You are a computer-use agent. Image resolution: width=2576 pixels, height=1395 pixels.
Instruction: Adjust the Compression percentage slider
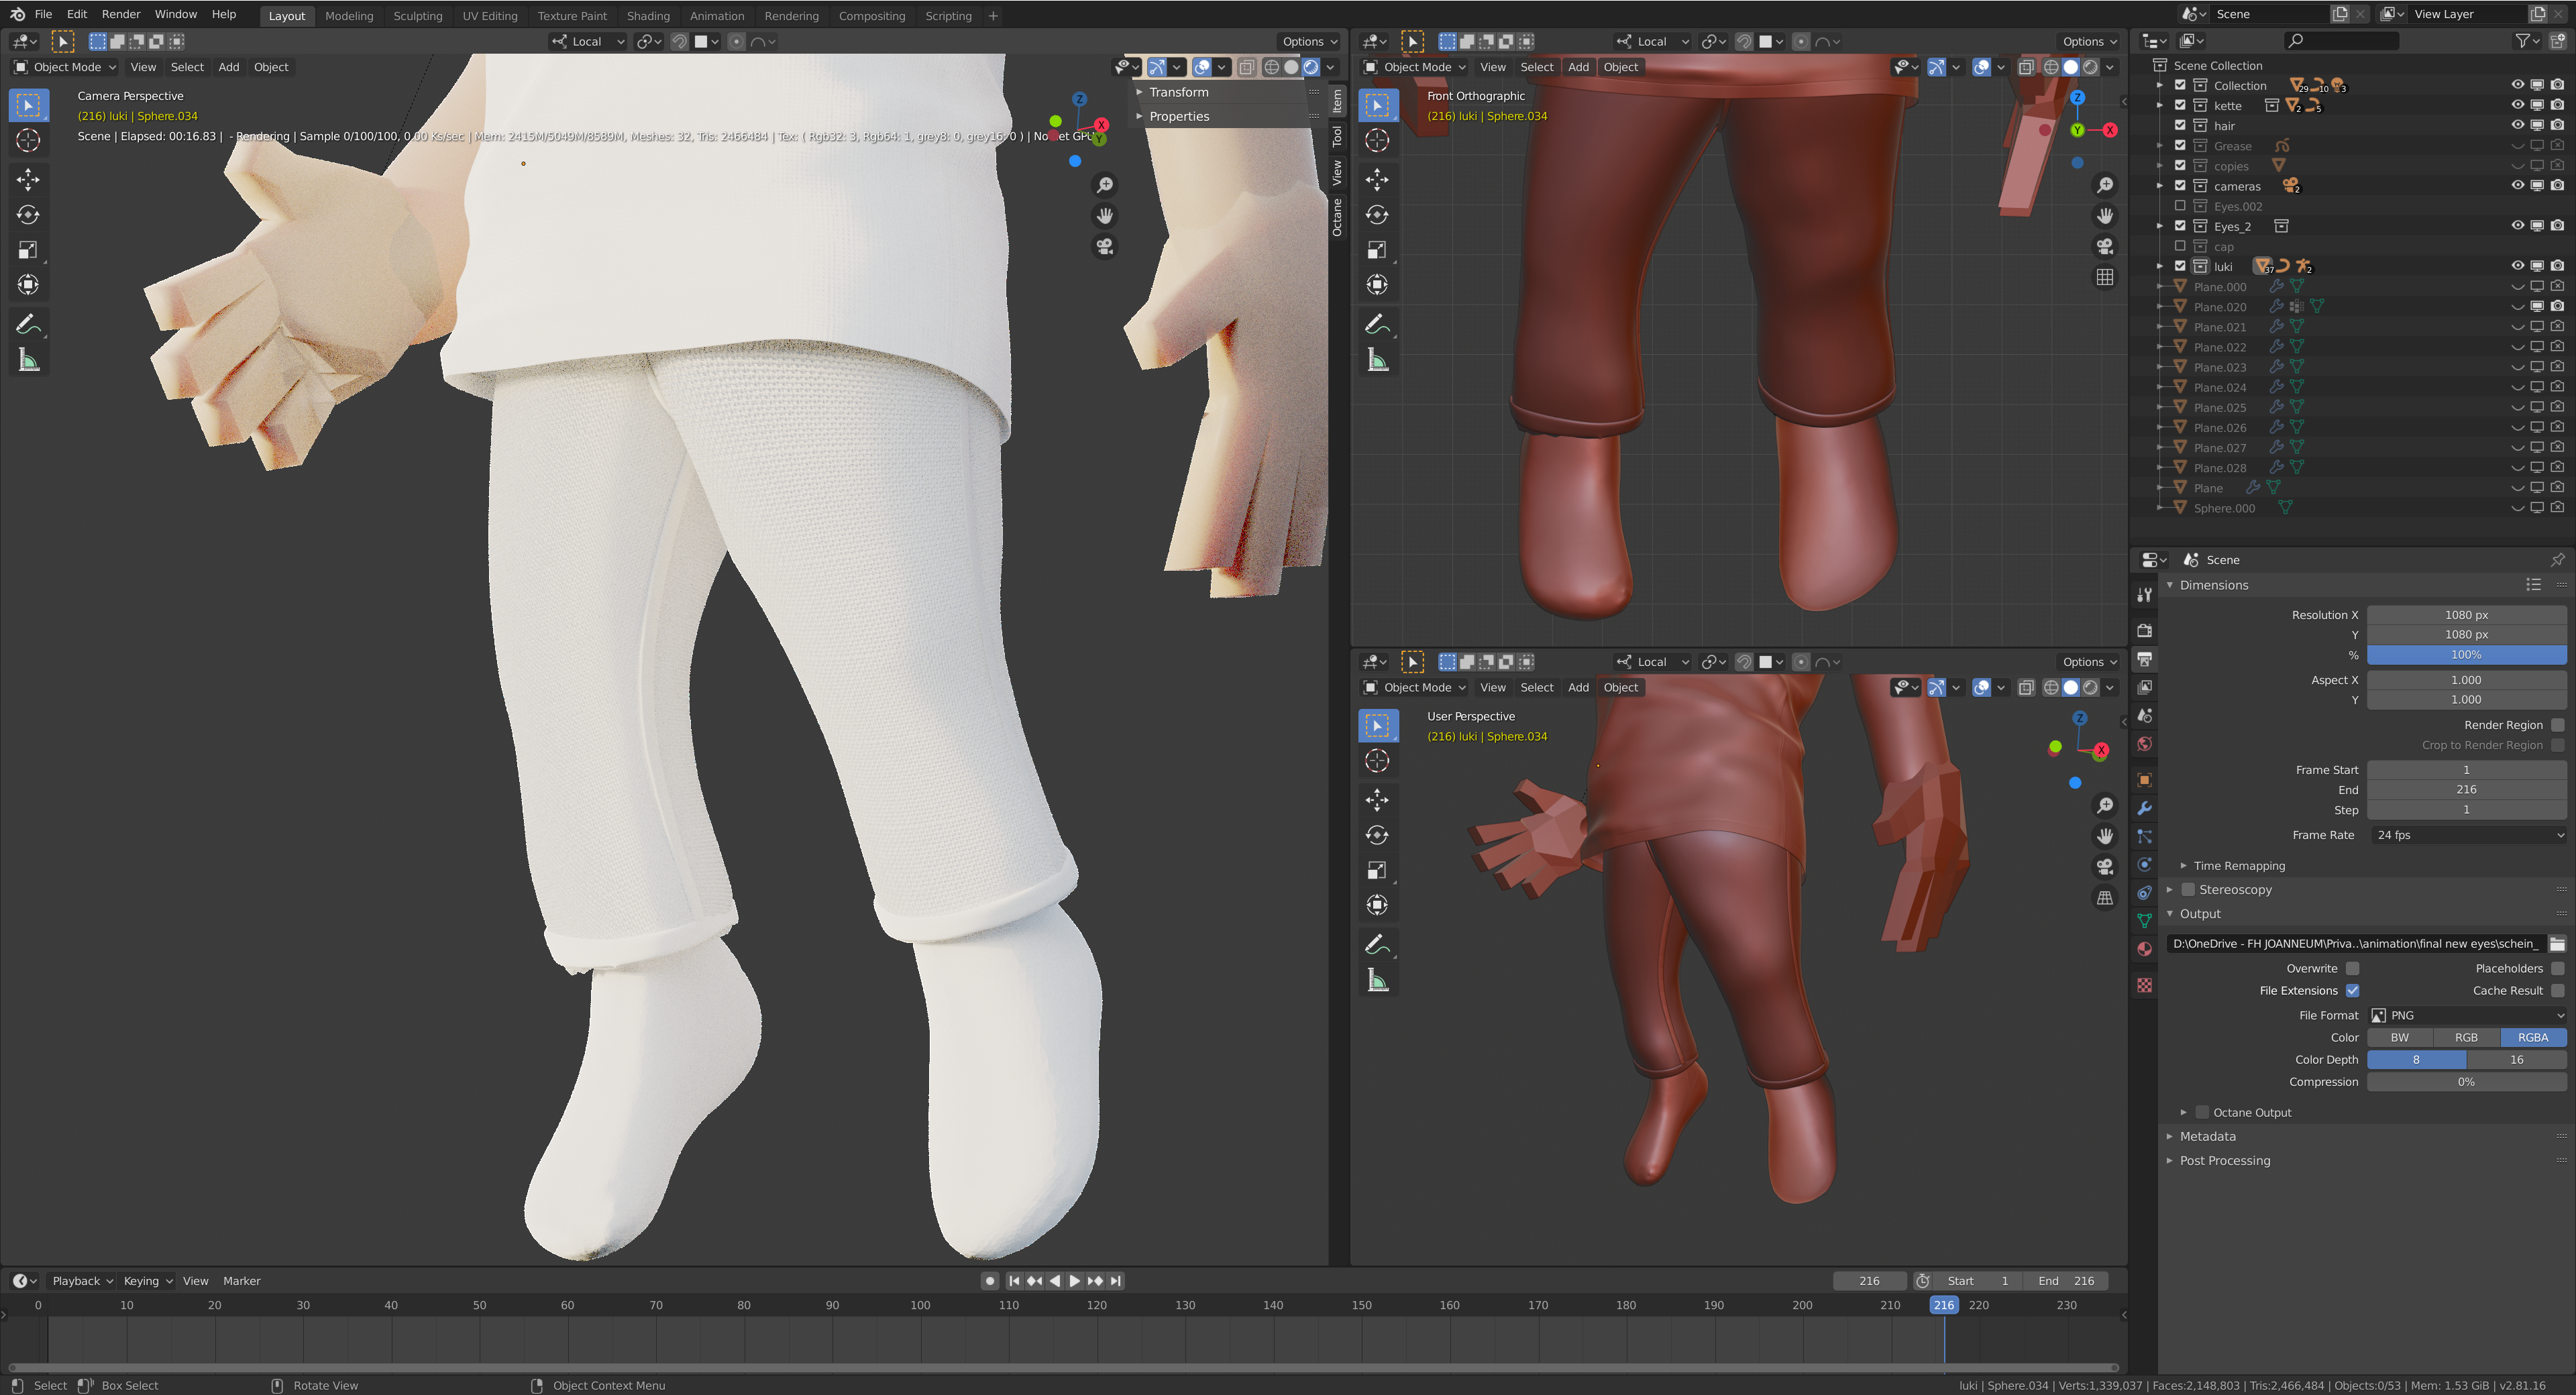[x=2466, y=1082]
